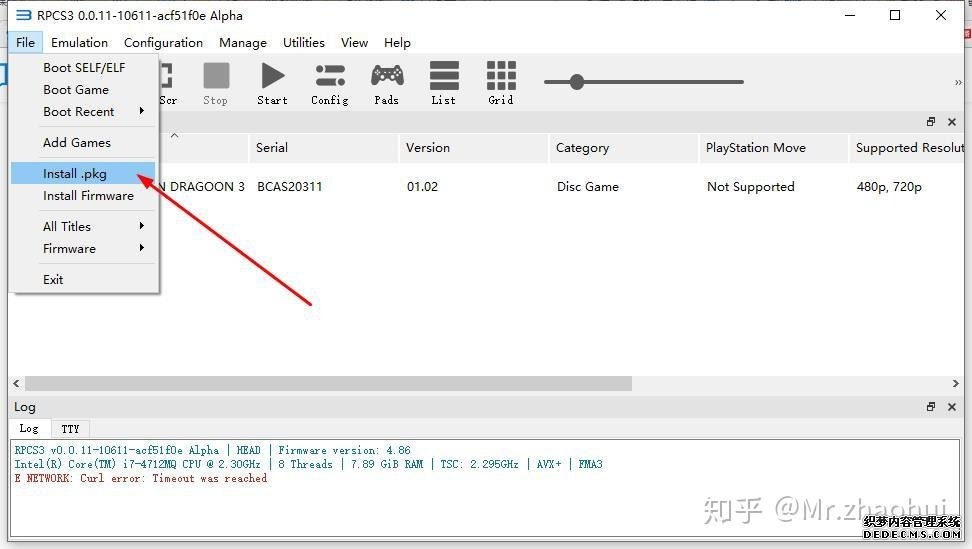Screen dimensions: 972x549
Task: Undock the Log panel float icon
Action: [x=931, y=407]
